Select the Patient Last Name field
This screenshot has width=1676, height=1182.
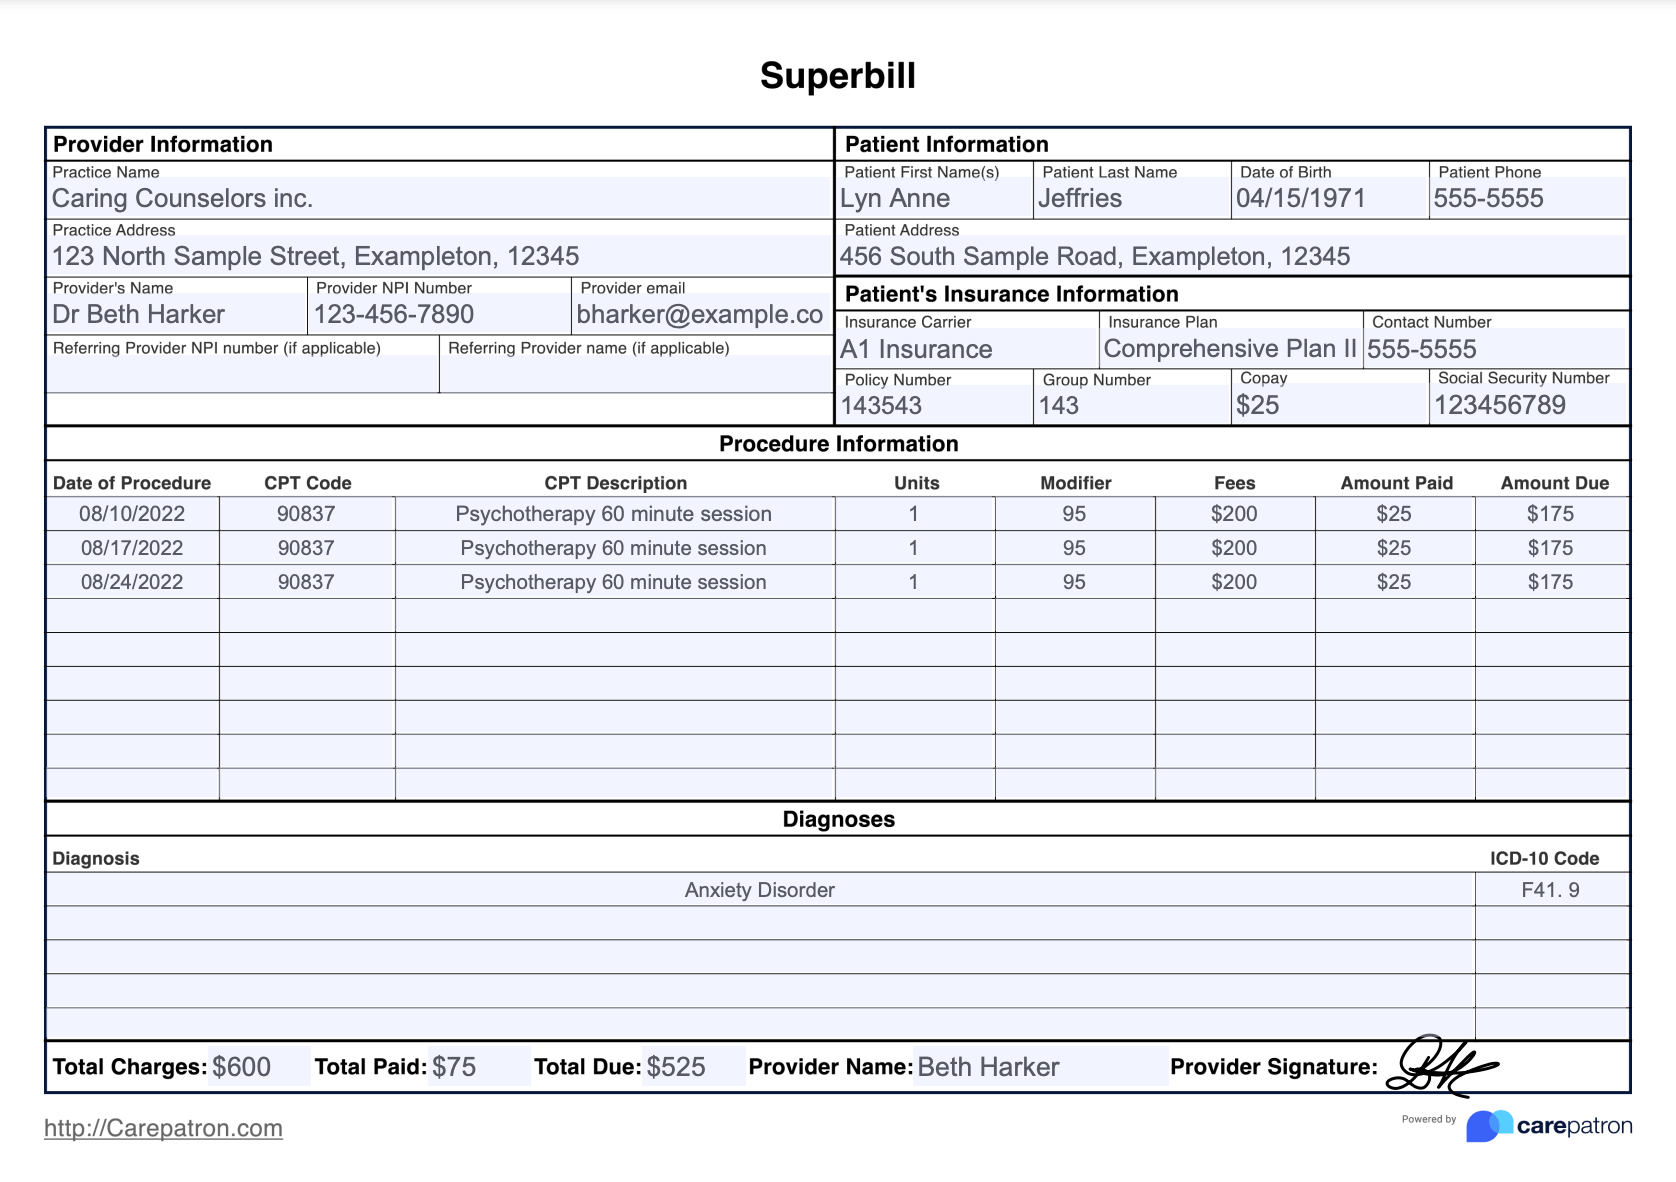coord(1130,198)
